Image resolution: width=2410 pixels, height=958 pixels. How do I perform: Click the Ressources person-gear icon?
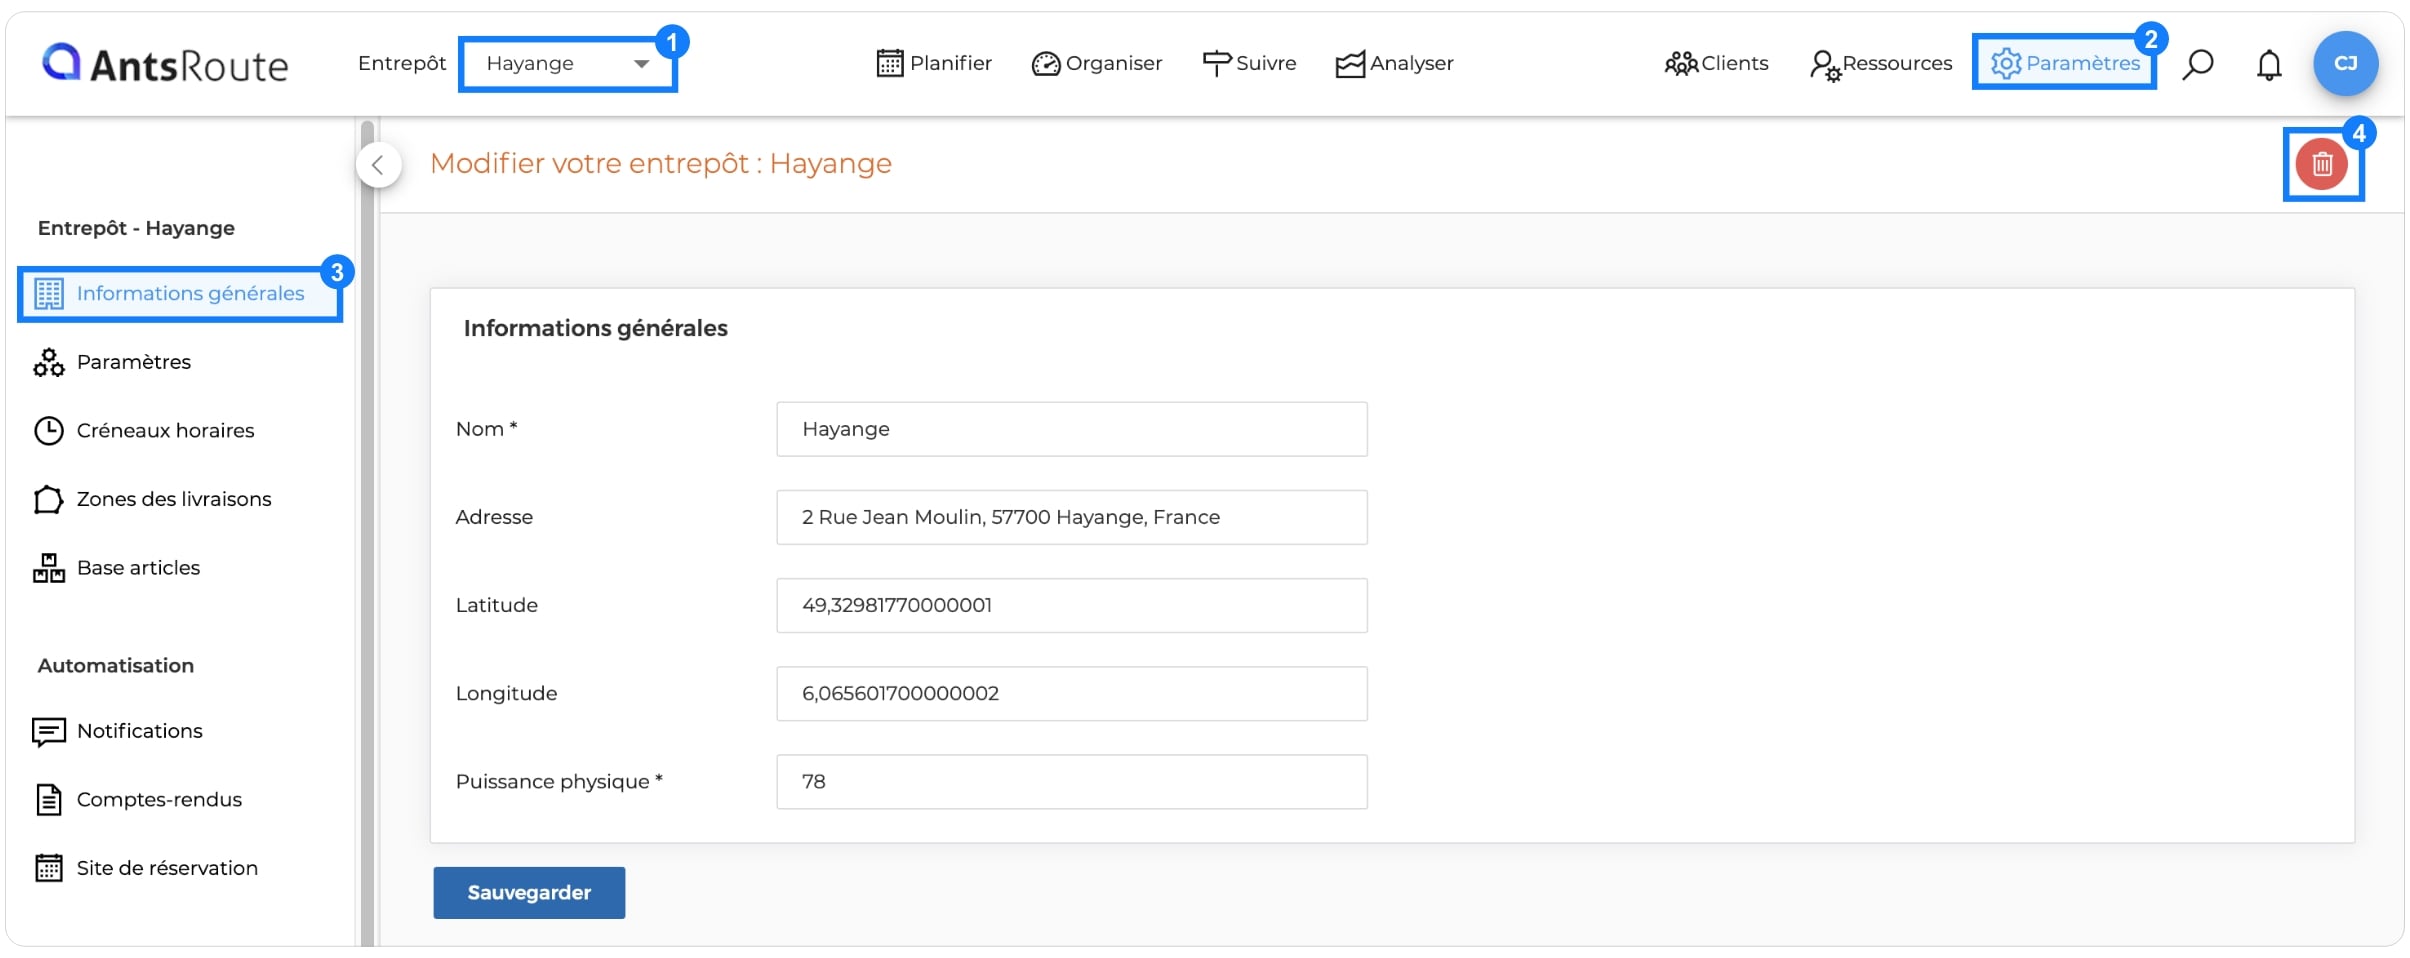pos(1824,65)
